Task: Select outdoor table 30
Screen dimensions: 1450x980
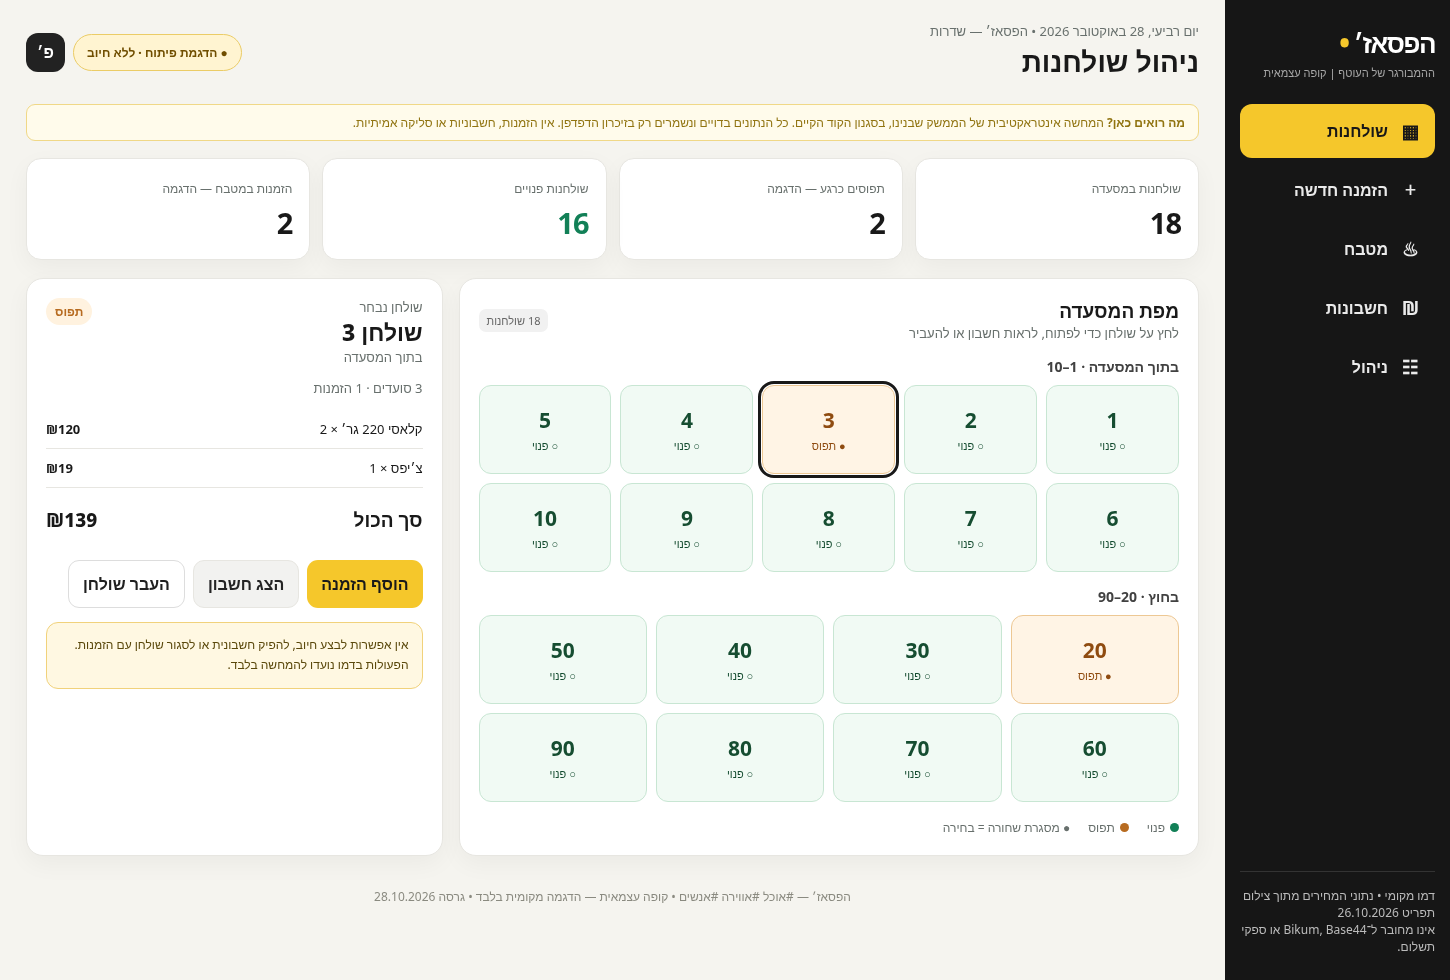Action: pyautogui.click(x=917, y=660)
